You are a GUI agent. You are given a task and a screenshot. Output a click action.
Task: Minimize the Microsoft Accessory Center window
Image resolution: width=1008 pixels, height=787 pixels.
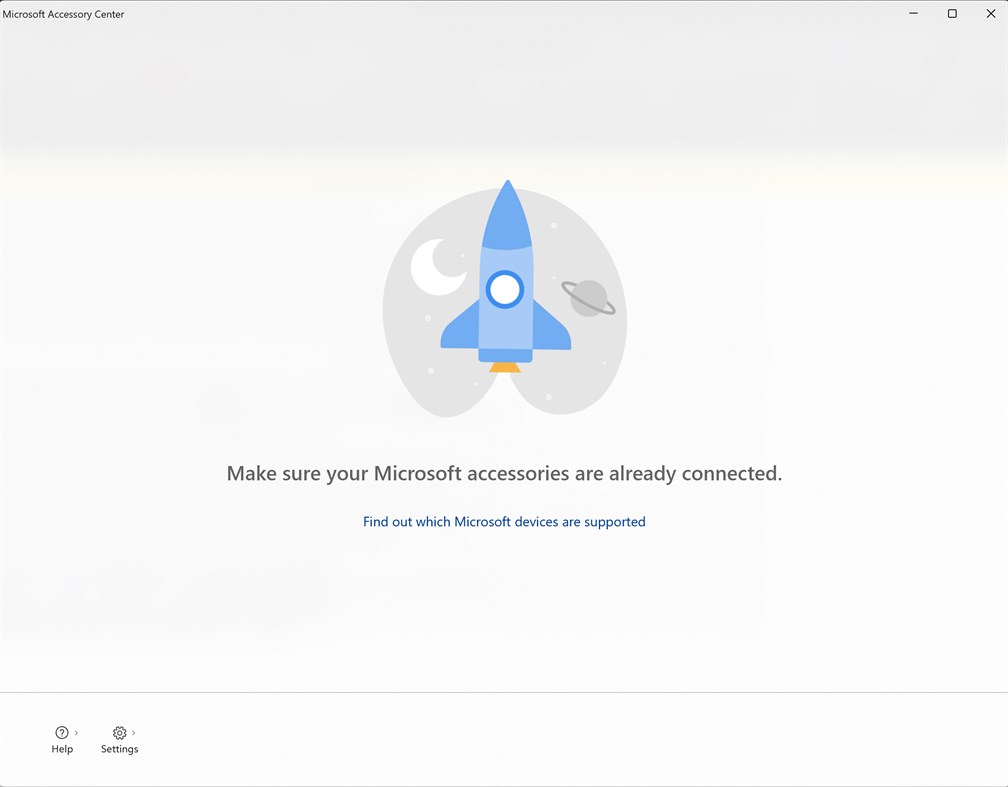point(913,13)
